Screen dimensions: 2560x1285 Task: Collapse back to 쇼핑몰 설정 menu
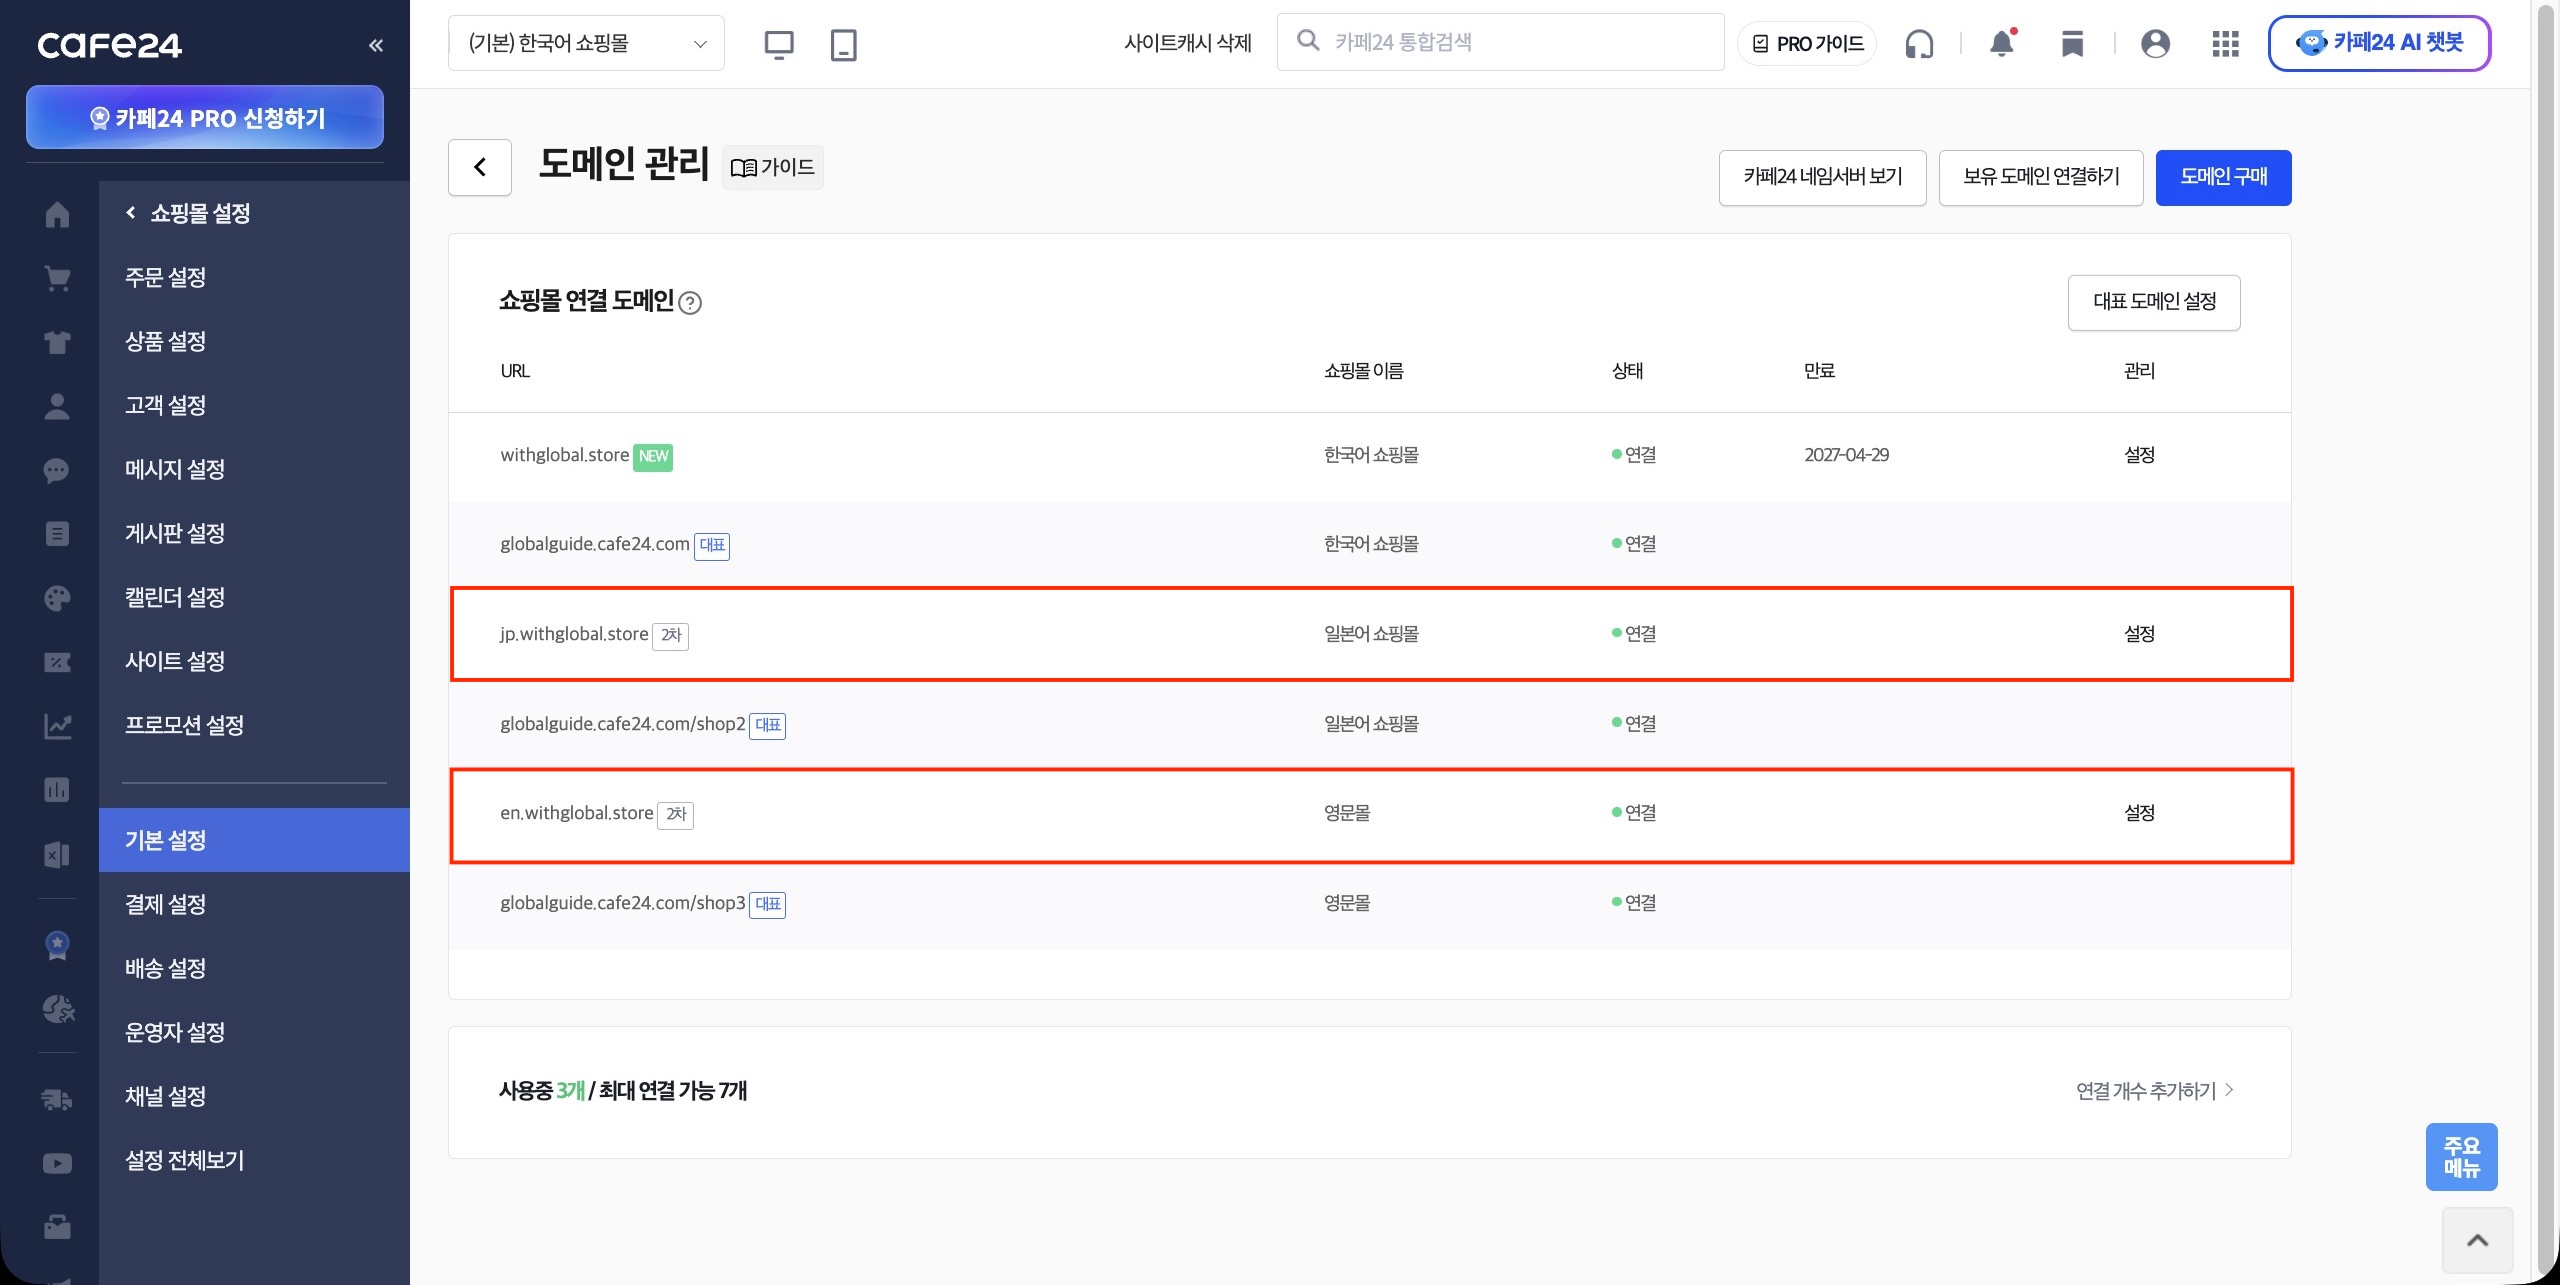[x=188, y=214]
